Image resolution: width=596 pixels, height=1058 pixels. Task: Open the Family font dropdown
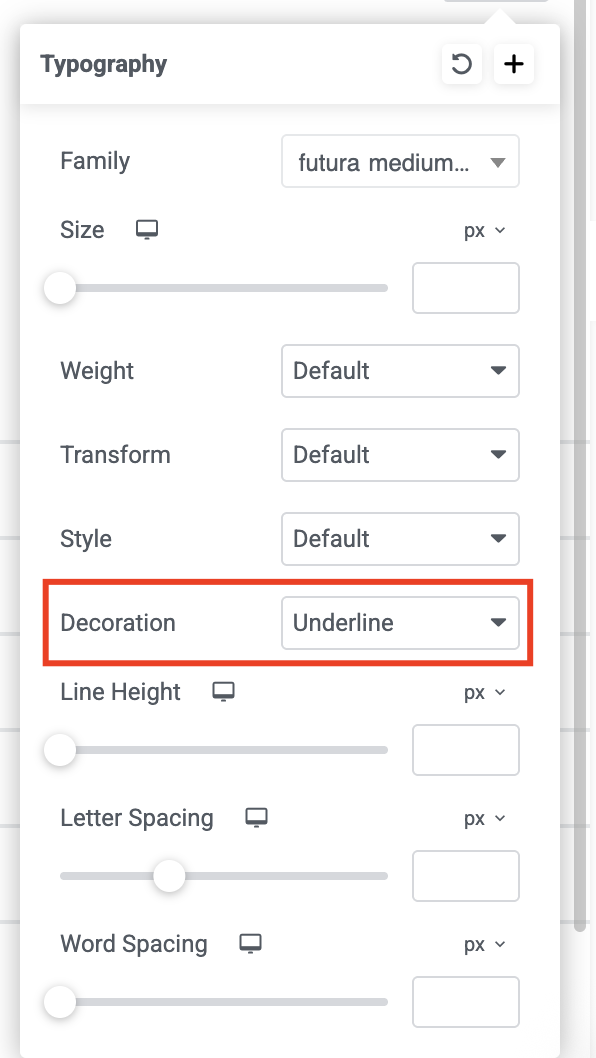(400, 161)
